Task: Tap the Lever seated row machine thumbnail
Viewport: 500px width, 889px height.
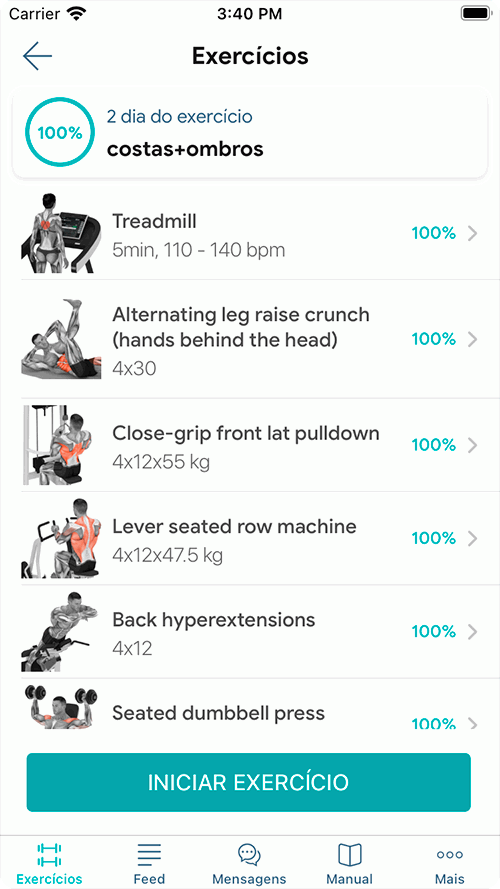Action: [x=61, y=538]
